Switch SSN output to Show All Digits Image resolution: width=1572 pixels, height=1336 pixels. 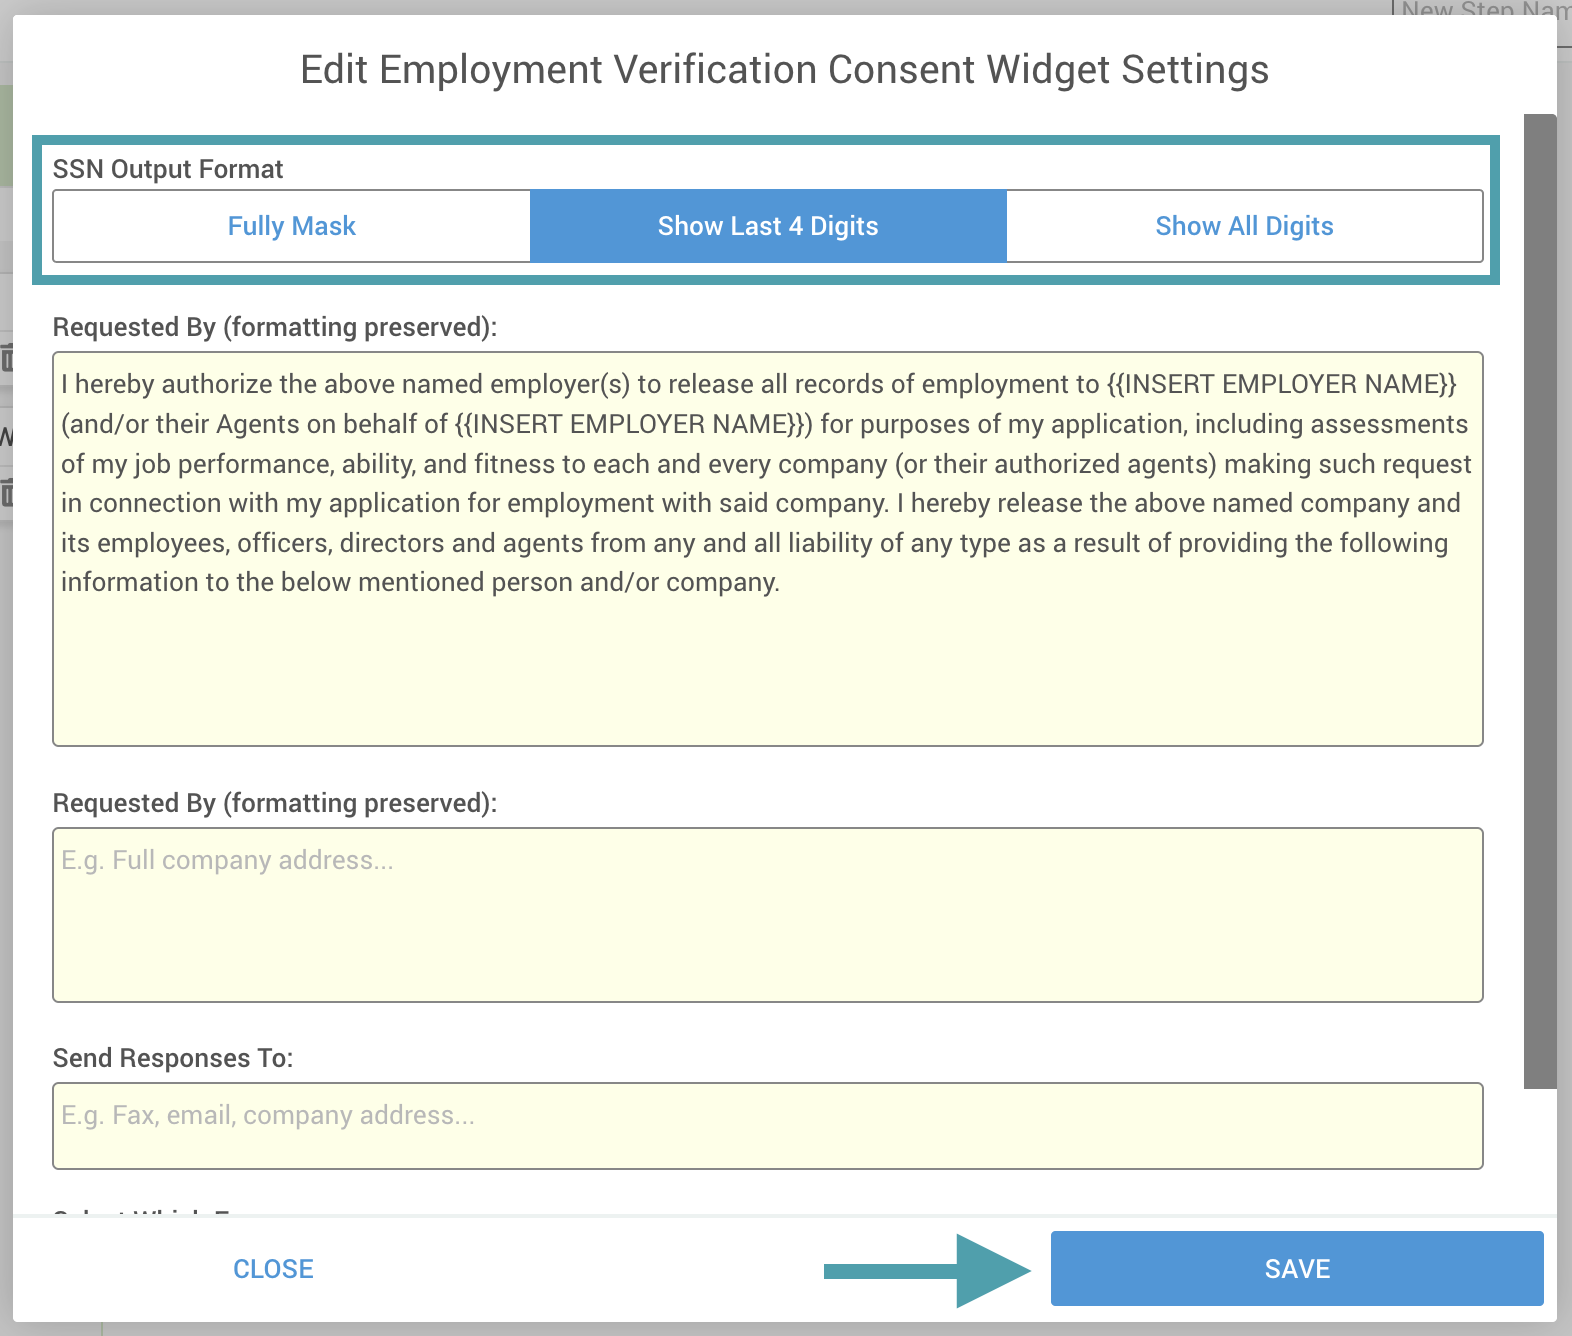coord(1244,226)
